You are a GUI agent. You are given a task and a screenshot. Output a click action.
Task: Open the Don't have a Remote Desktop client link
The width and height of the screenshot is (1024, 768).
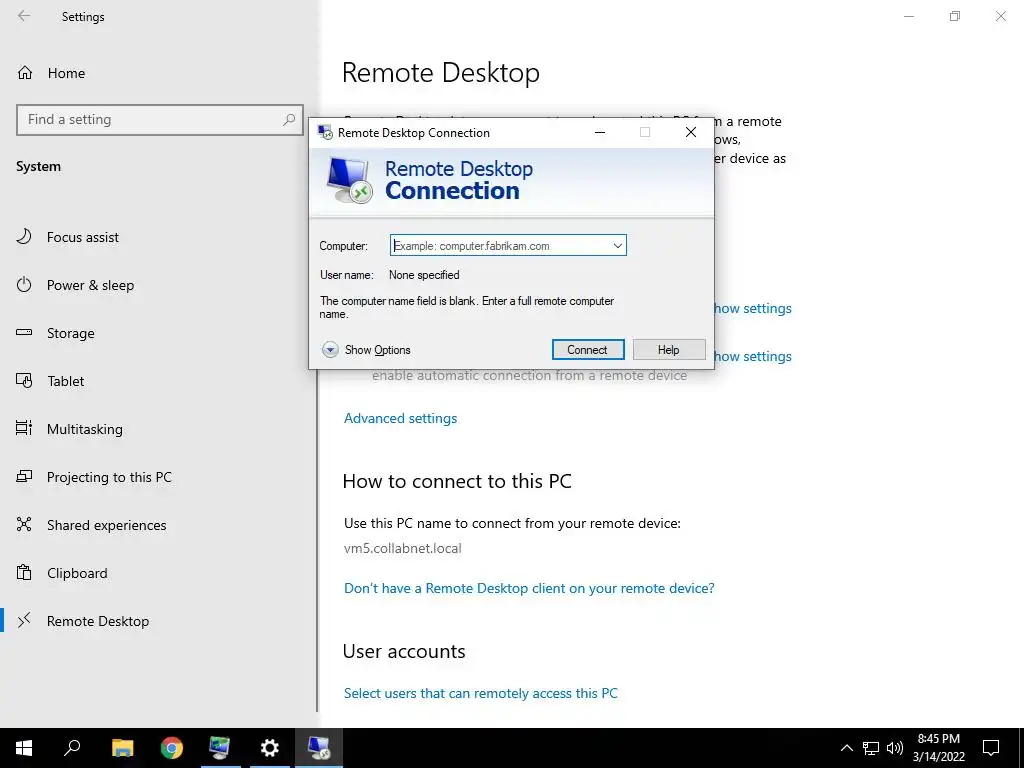point(529,588)
